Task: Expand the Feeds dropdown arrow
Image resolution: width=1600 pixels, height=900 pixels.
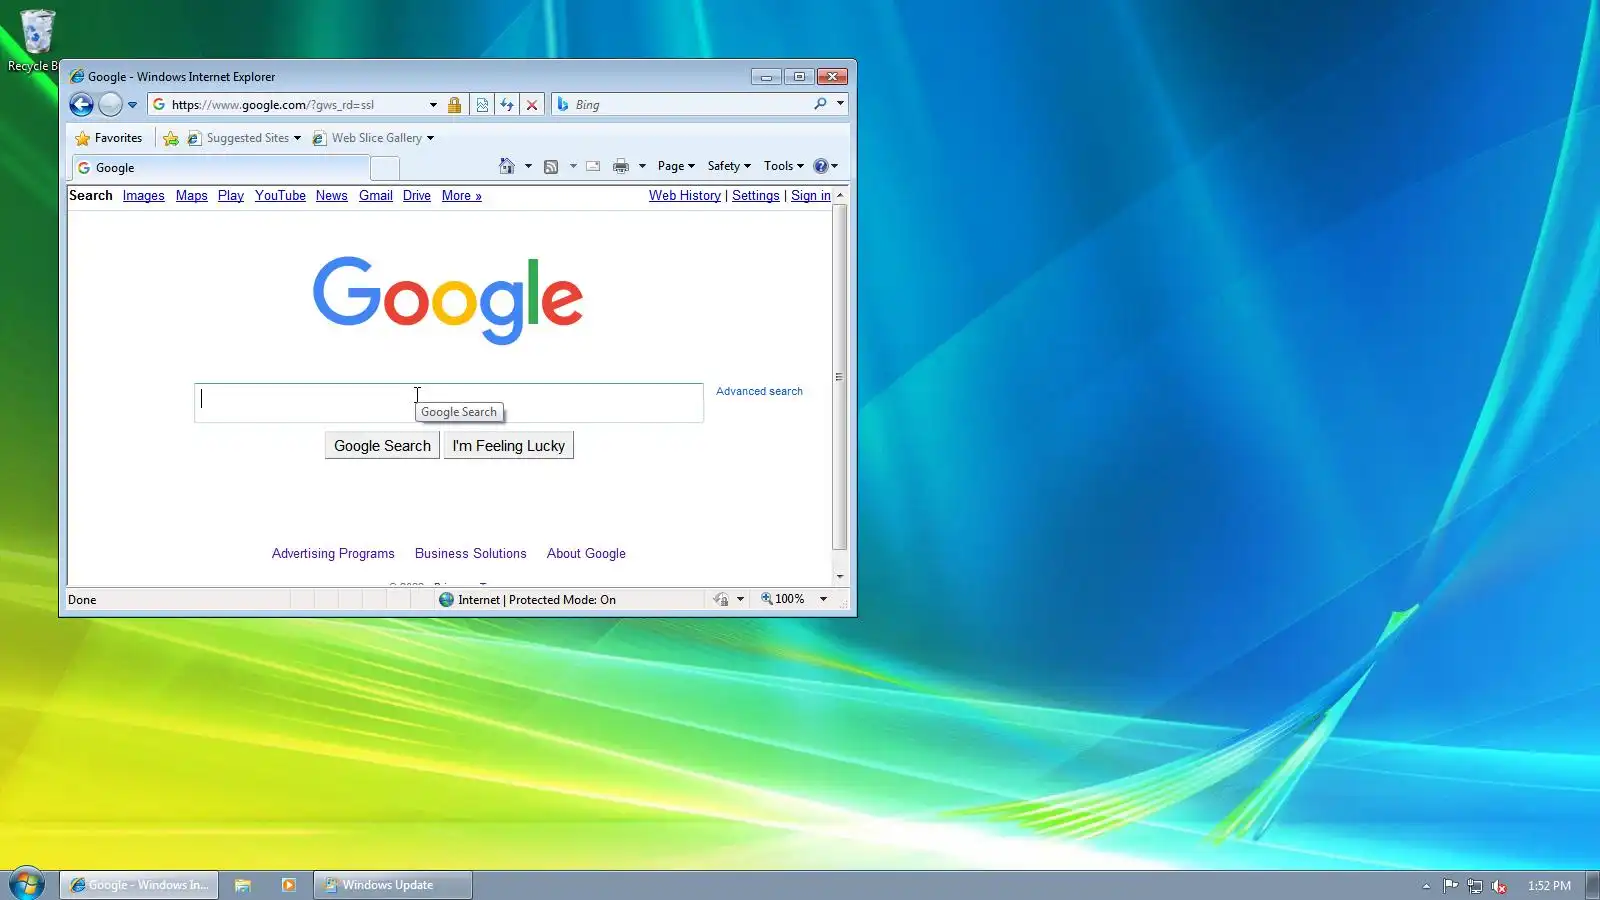Action: click(x=573, y=166)
